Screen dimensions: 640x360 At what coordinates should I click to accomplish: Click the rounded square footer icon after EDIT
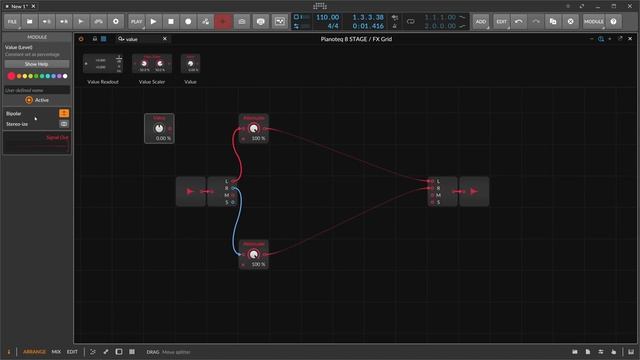(x=119, y=352)
